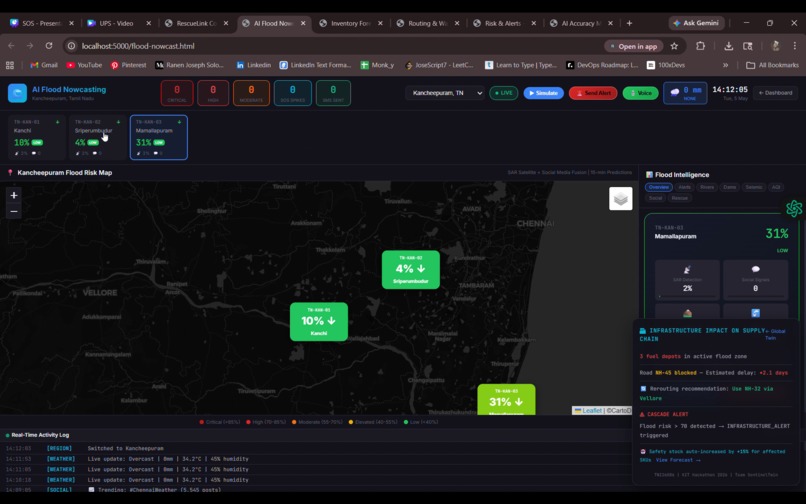Open the All Bookmarks folder
The image size is (806, 504).
772,65
